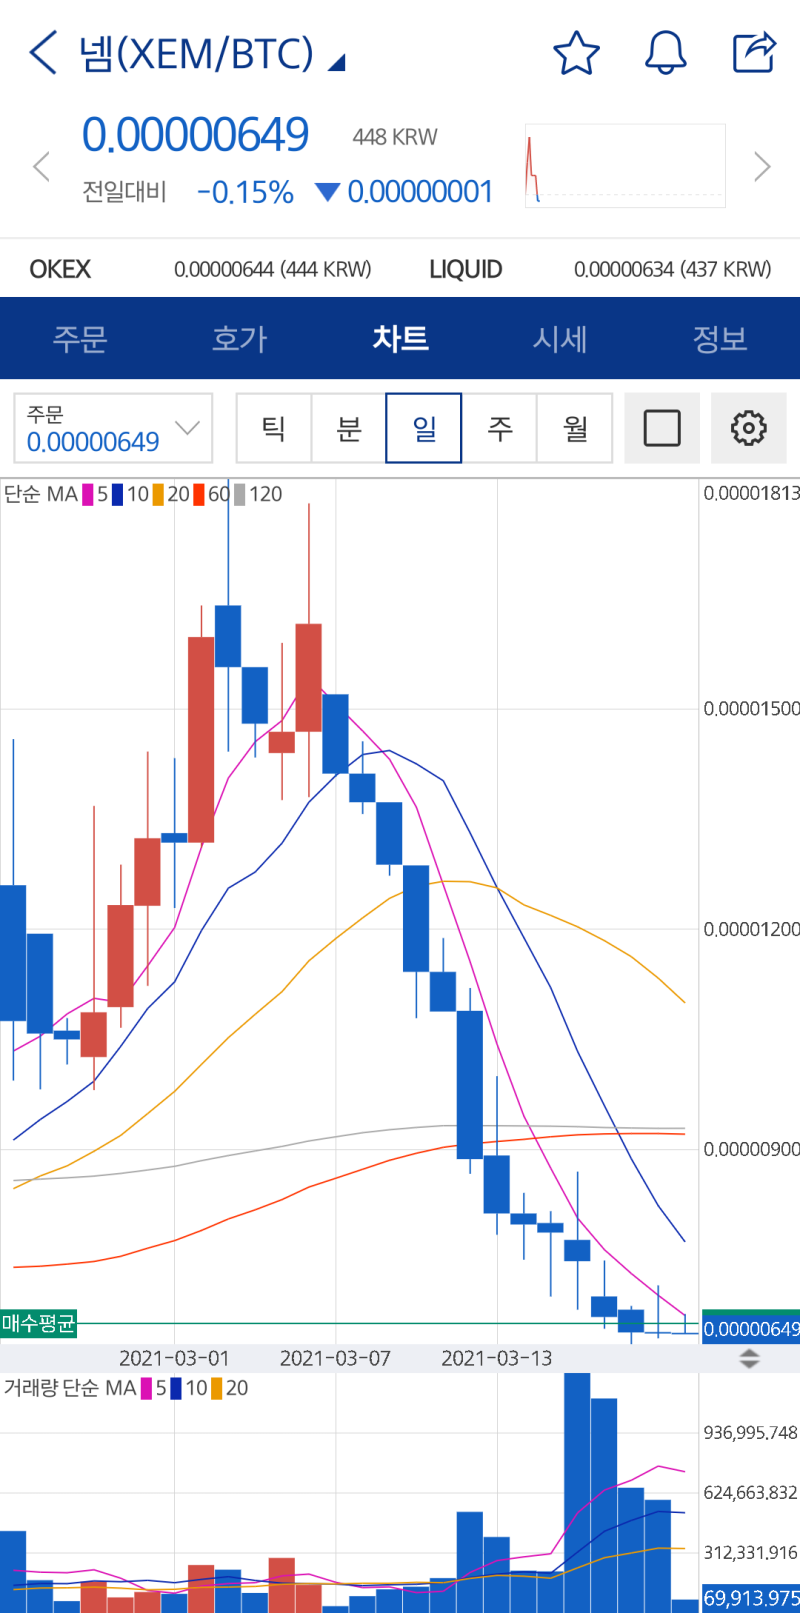Add XEM/BTC to favorites with star

[x=576, y=53]
